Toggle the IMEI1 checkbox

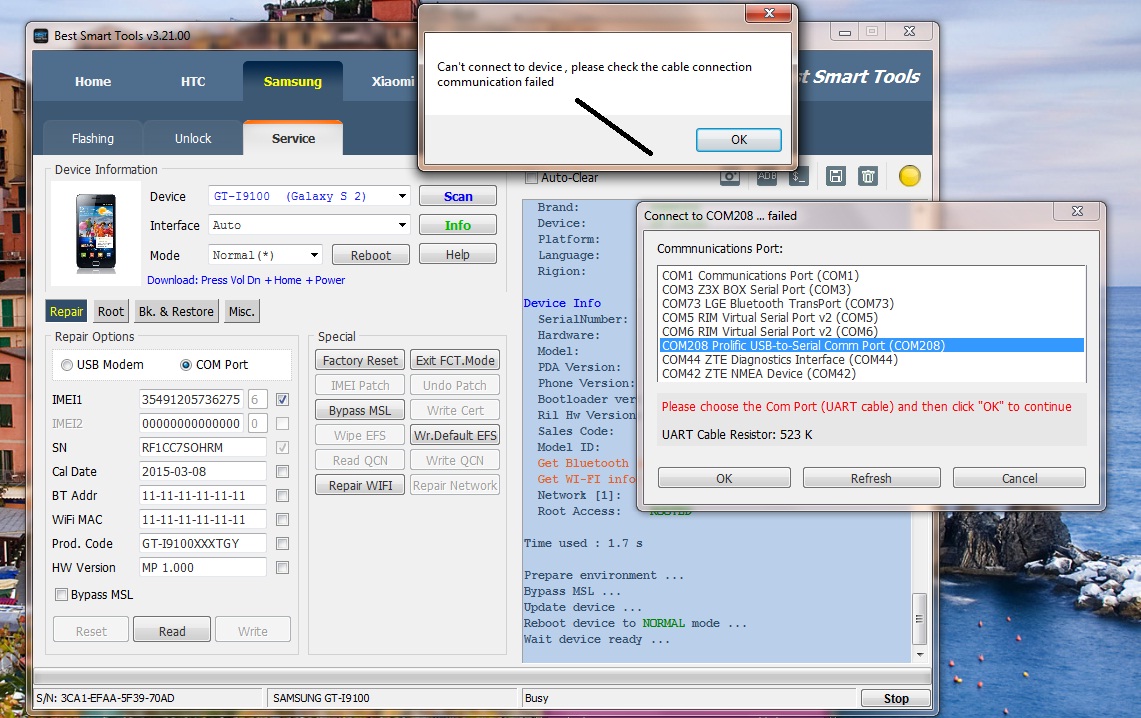point(283,399)
